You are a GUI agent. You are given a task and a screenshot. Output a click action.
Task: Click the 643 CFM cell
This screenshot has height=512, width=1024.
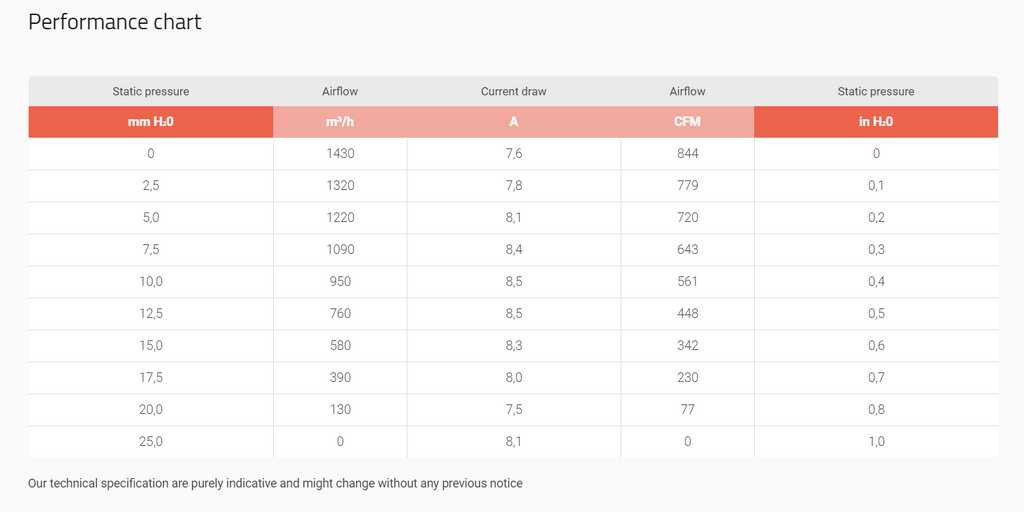click(x=687, y=249)
